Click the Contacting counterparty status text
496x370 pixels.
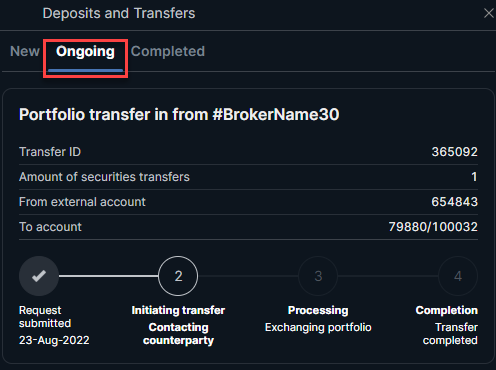tap(178, 334)
